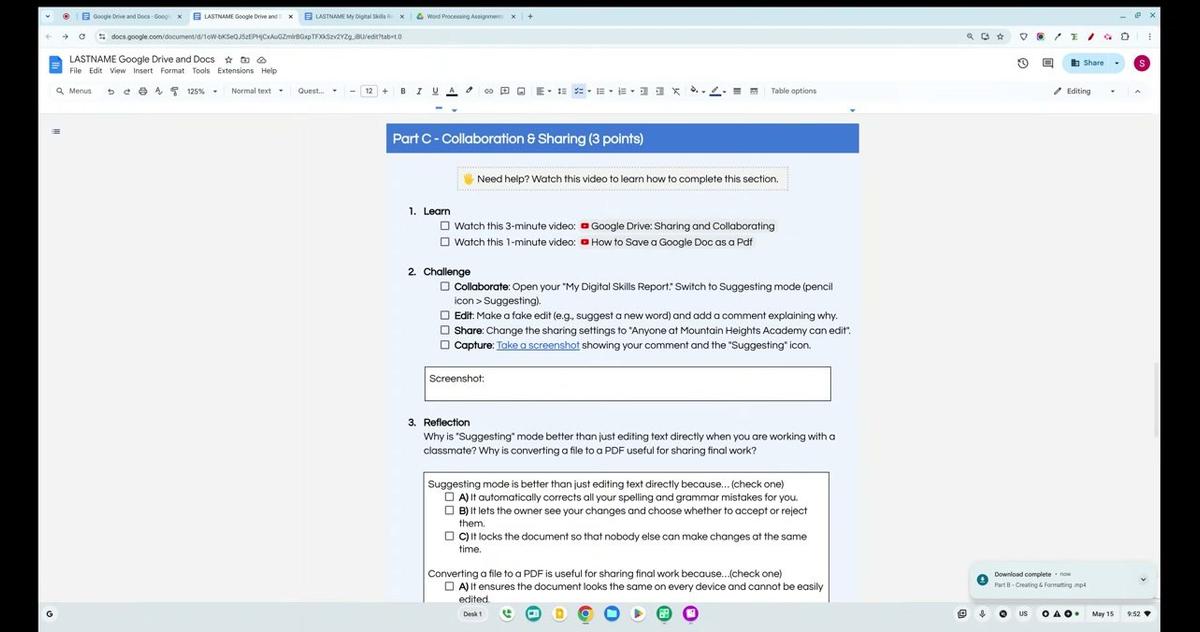View cloud save status icon
Image resolution: width=1200 pixels, height=632 pixels.
point(261,60)
